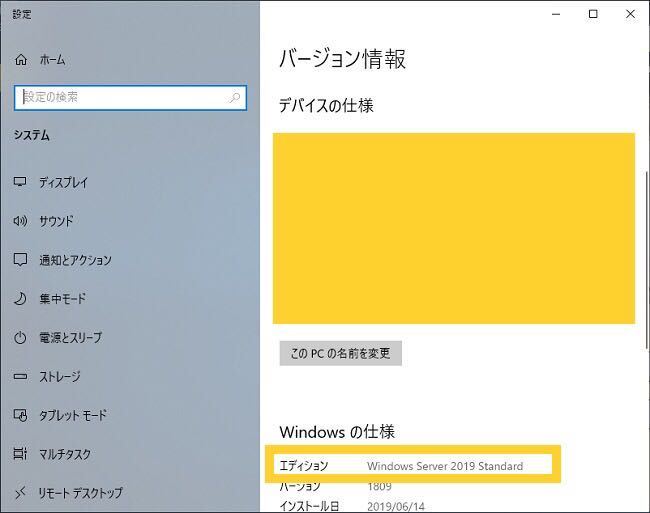Screen dimensions: 650x513
Task: Open ホーム settings home
Action: pos(52,60)
